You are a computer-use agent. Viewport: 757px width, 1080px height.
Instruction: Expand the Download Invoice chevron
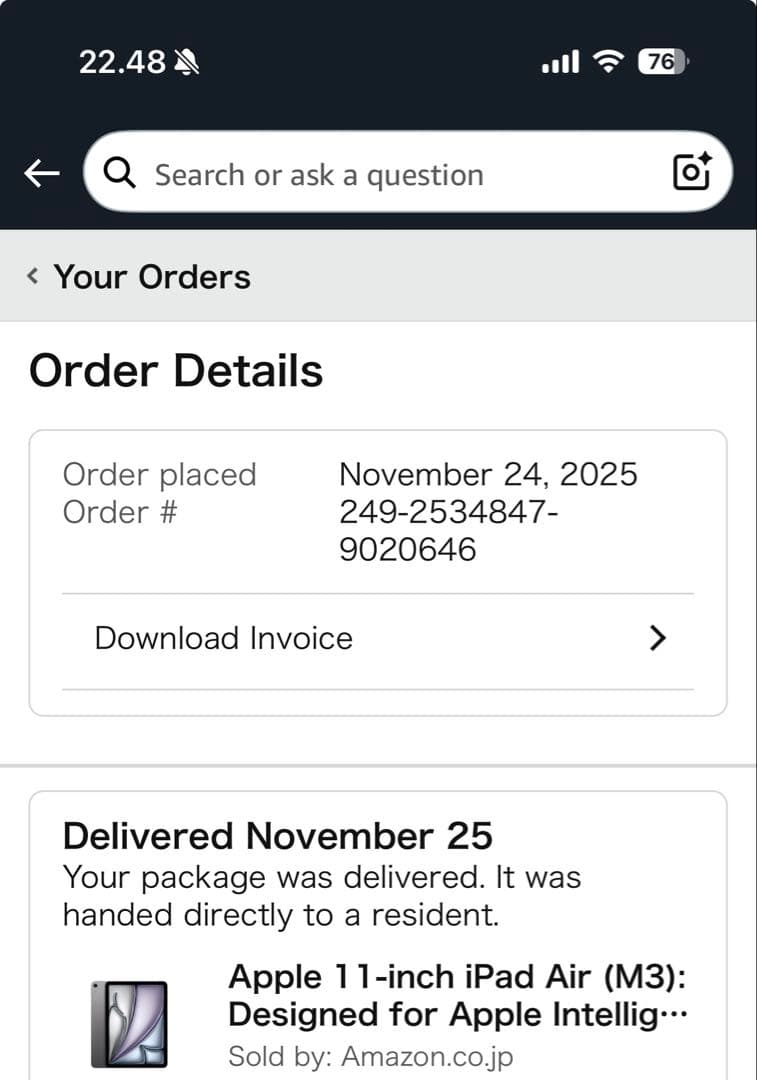pos(658,638)
